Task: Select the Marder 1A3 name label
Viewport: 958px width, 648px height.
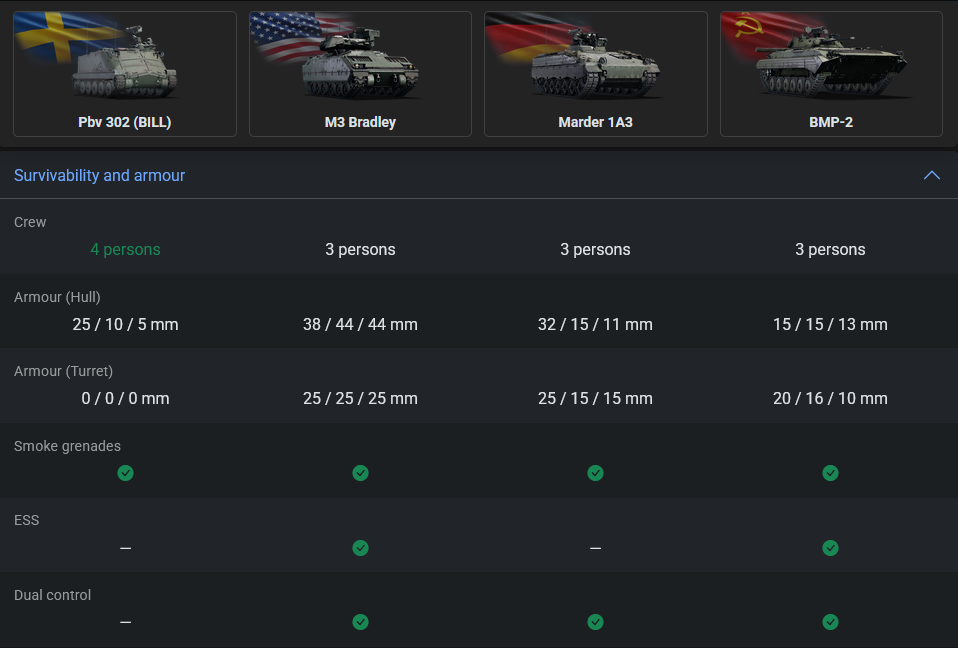Action: [x=595, y=122]
